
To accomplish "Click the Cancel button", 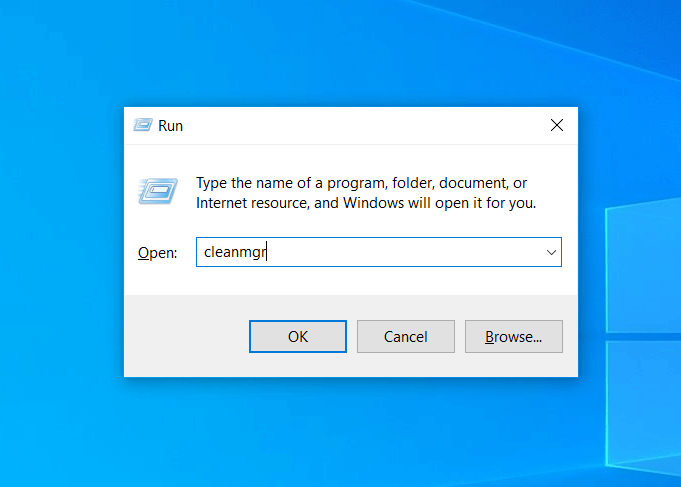I will tap(406, 336).
